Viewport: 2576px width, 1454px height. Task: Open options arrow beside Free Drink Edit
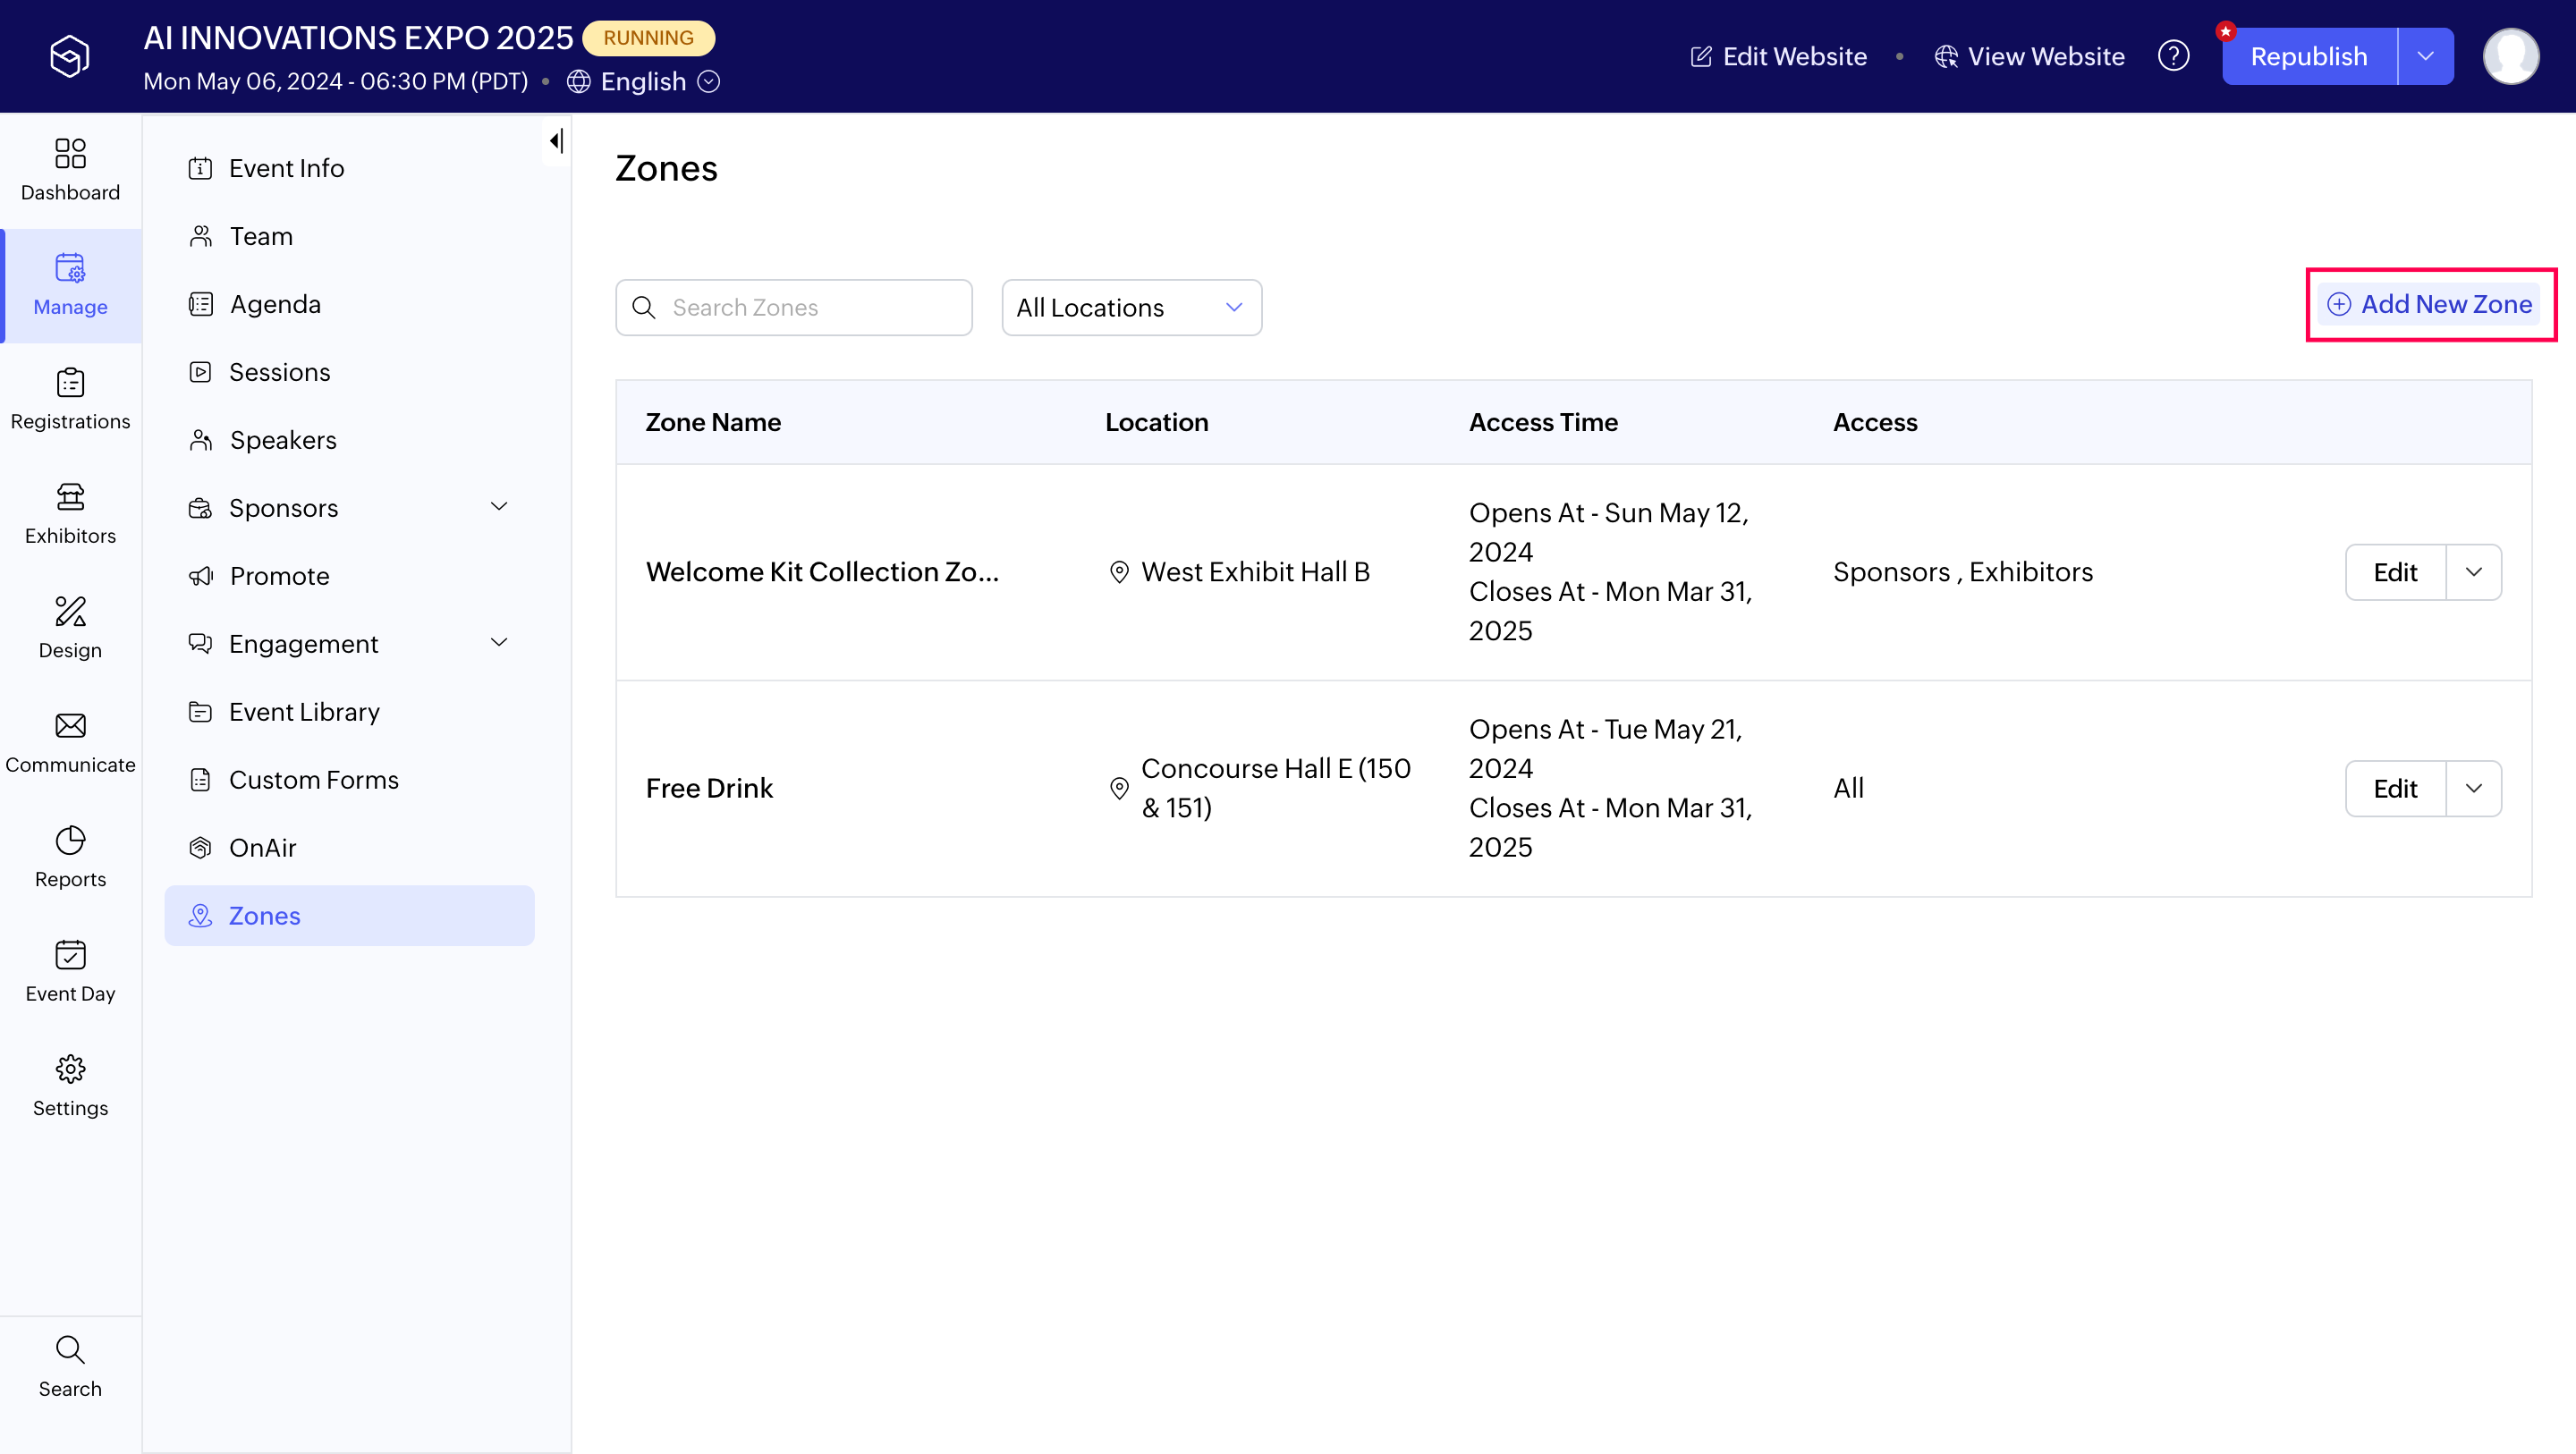[2473, 788]
